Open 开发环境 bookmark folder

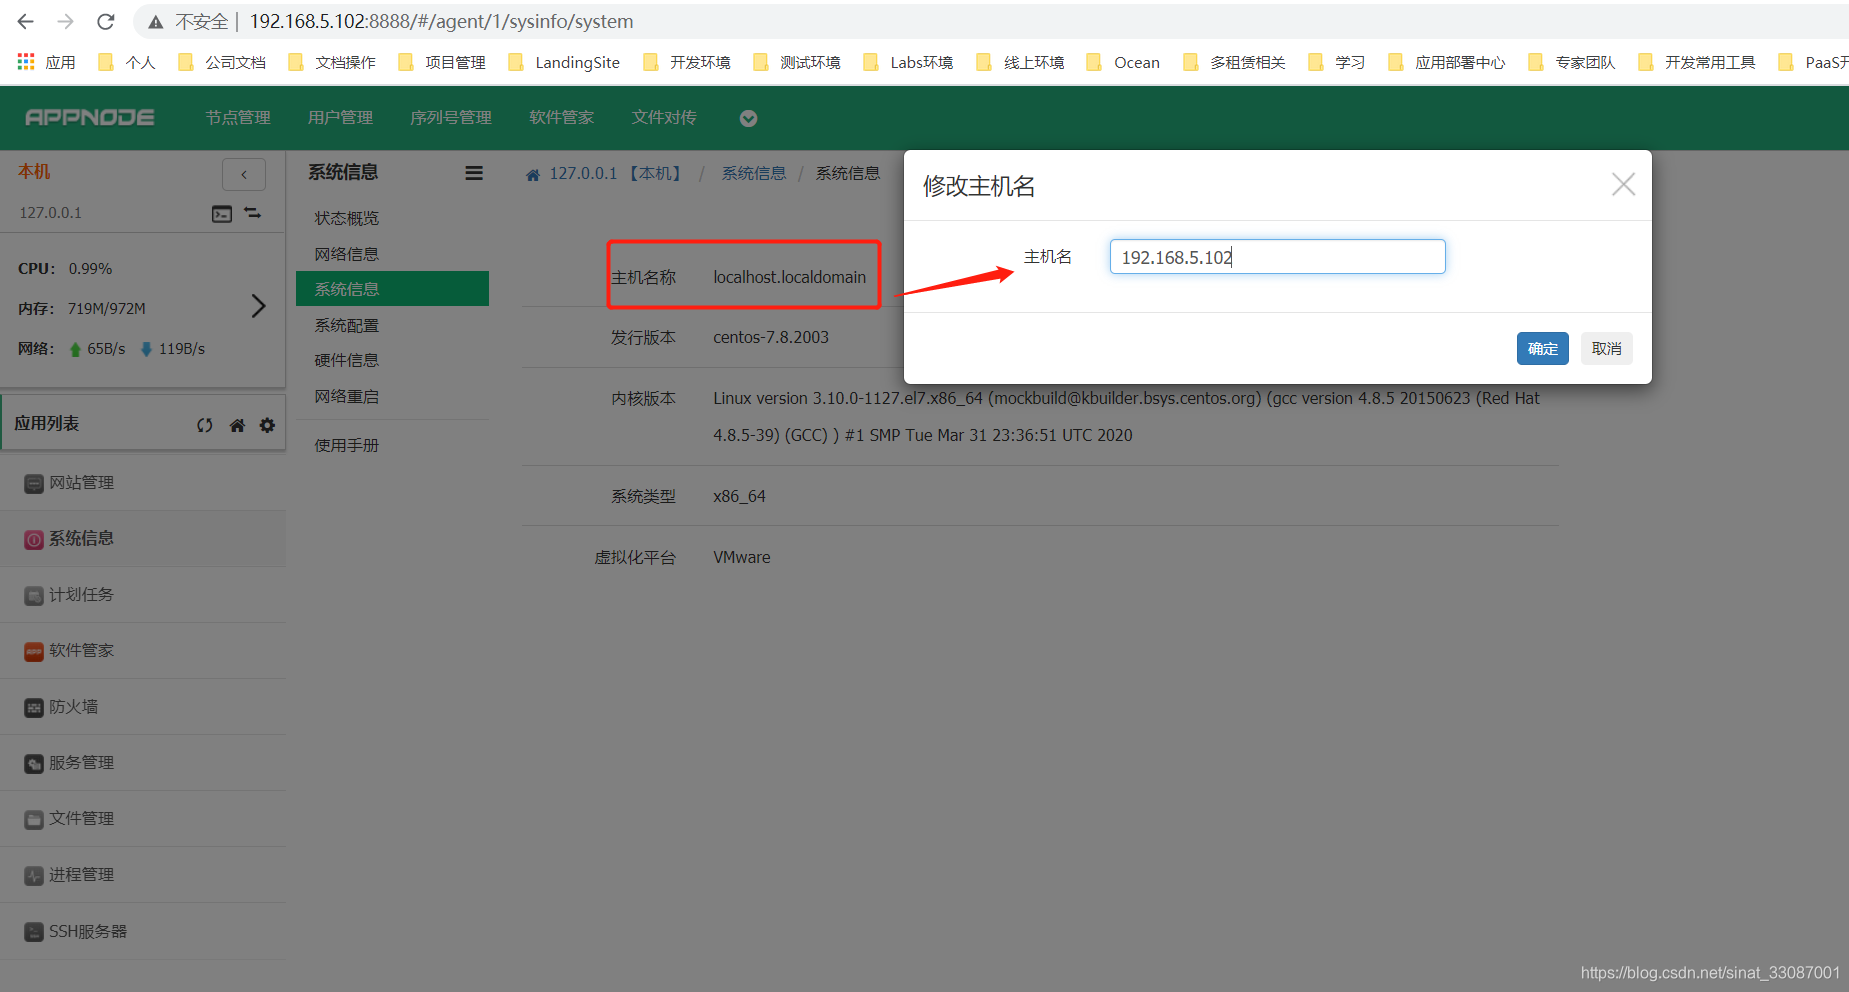[687, 62]
